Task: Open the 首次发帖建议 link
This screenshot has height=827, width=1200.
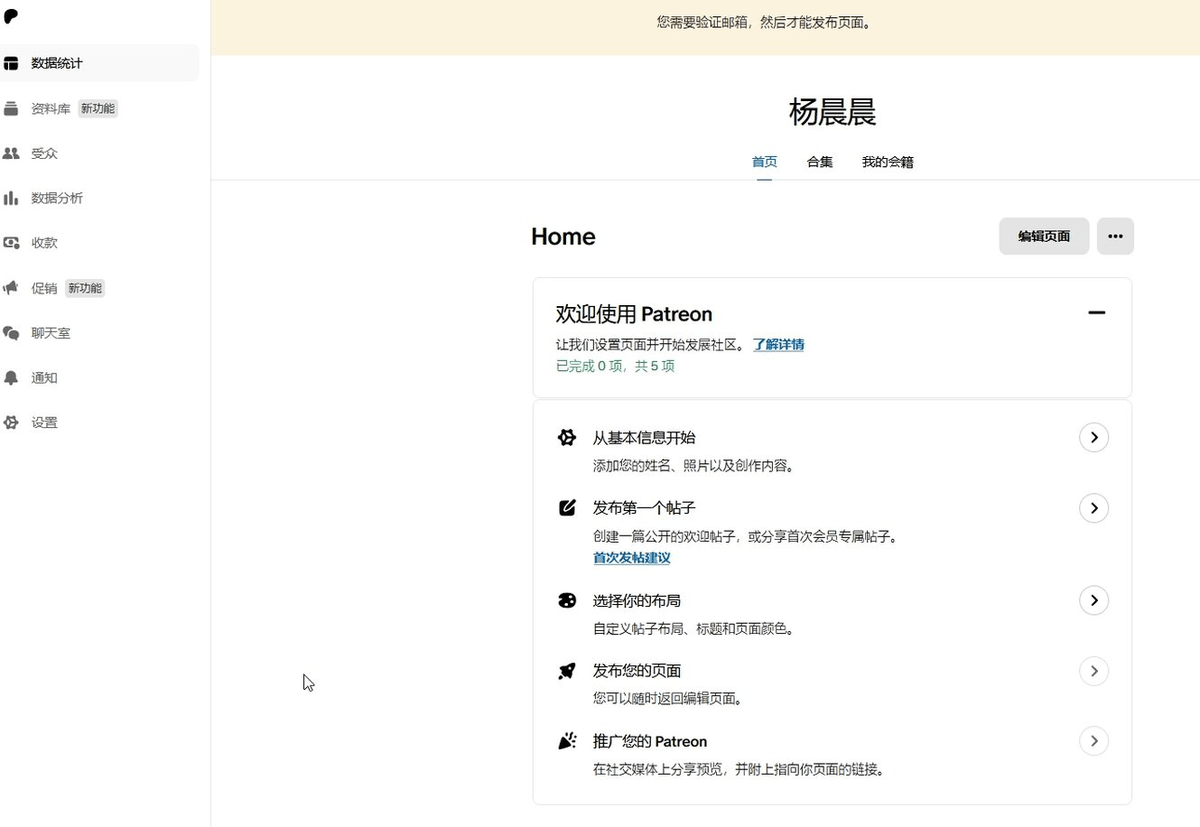Action: (x=632, y=558)
